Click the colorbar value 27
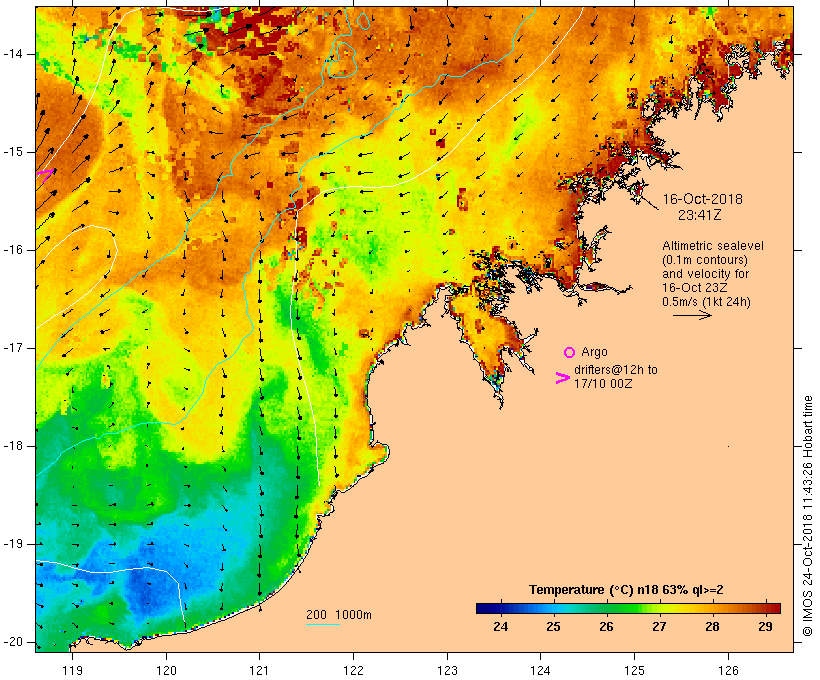The width and height of the screenshot is (820, 680). coord(659,626)
